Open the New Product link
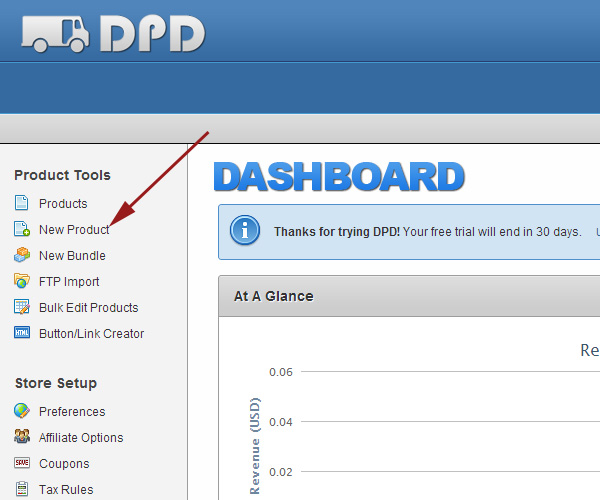 pos(74,230)
